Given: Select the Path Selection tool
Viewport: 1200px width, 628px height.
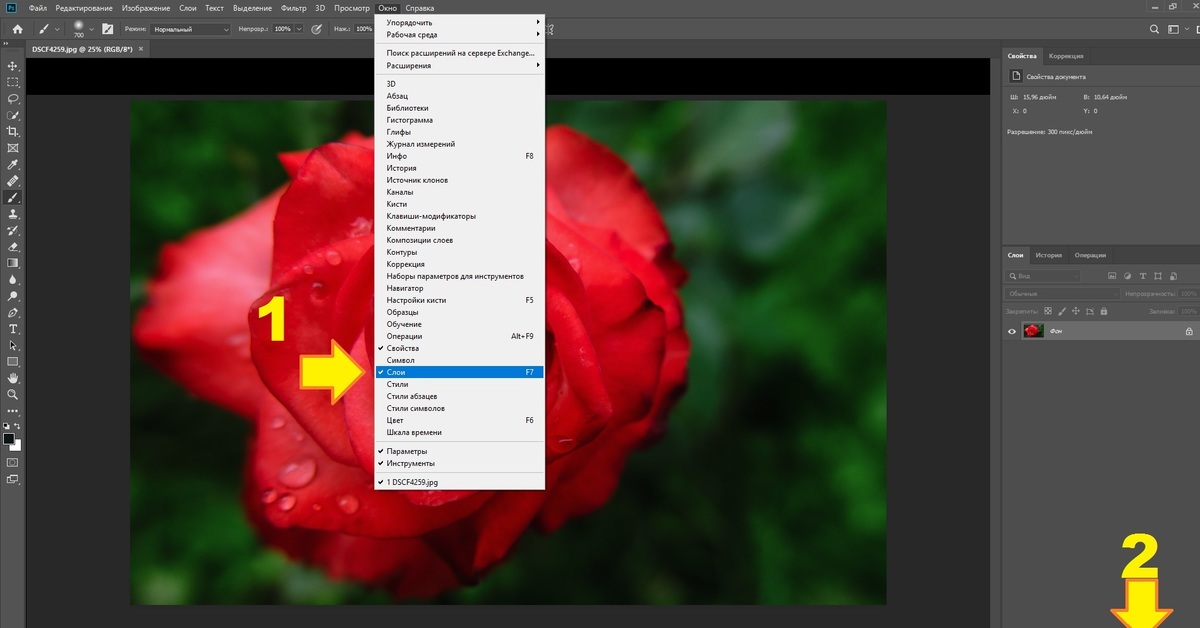Looking at the screenshot, I should [x=13, y=345].
